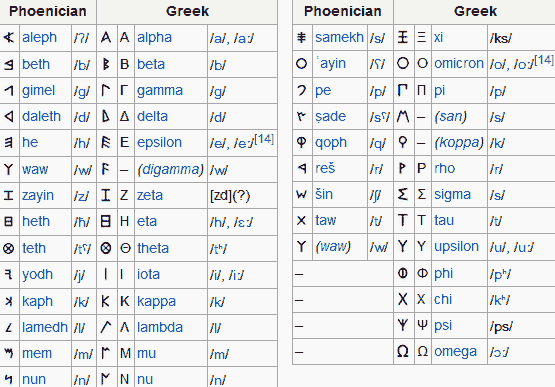Viewport: 555px width, 387px height.
Task: Open the sigma link
Action: click(x=452, y=194)
